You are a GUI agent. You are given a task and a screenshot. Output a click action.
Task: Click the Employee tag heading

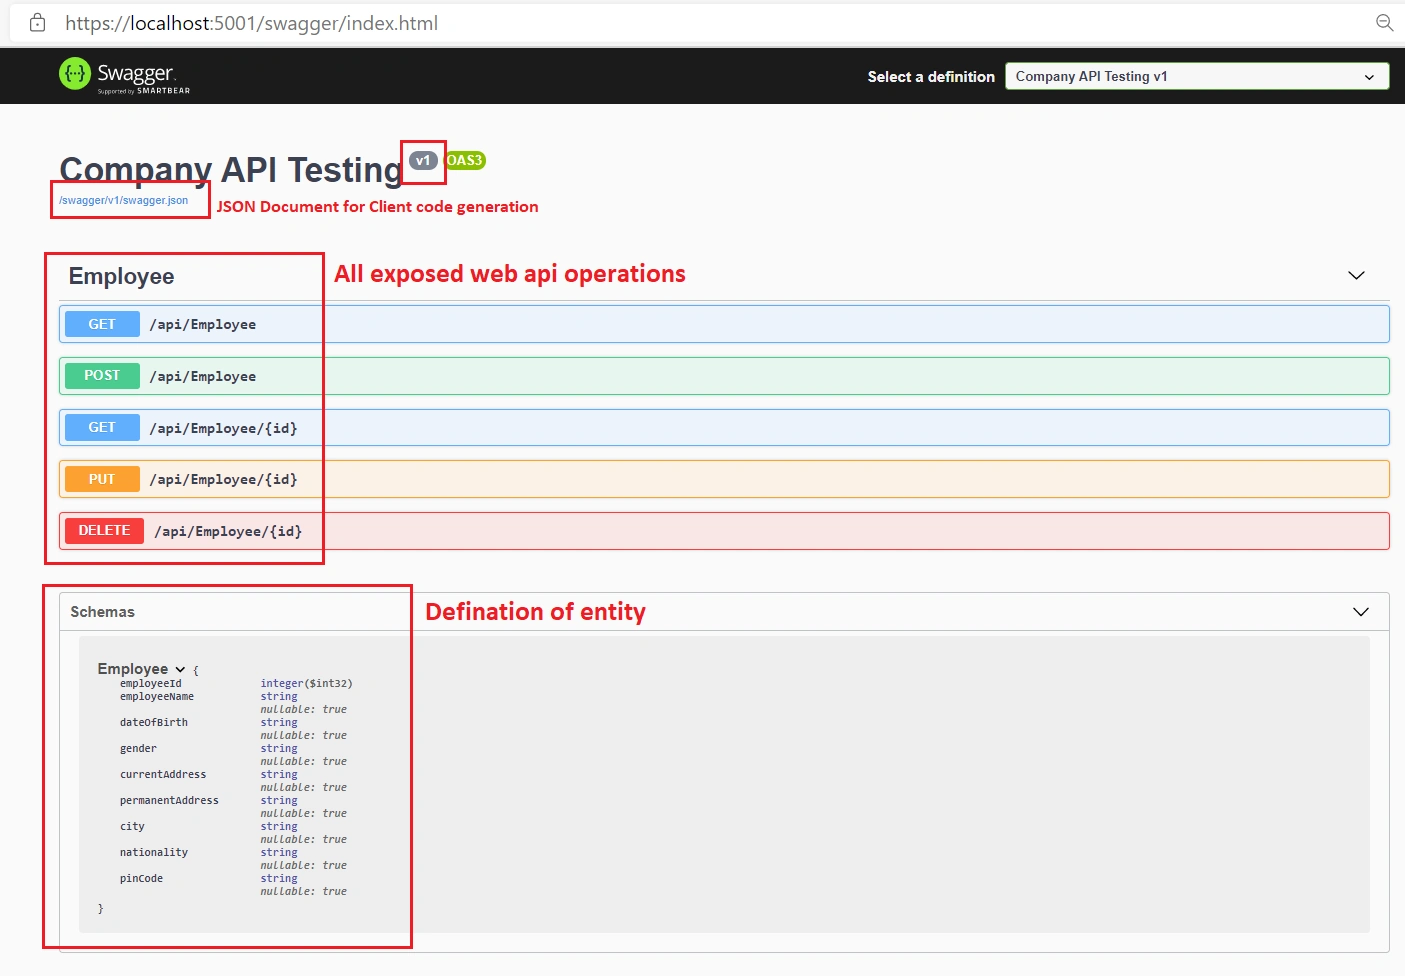pyautogui.click(x=121, y=276)
